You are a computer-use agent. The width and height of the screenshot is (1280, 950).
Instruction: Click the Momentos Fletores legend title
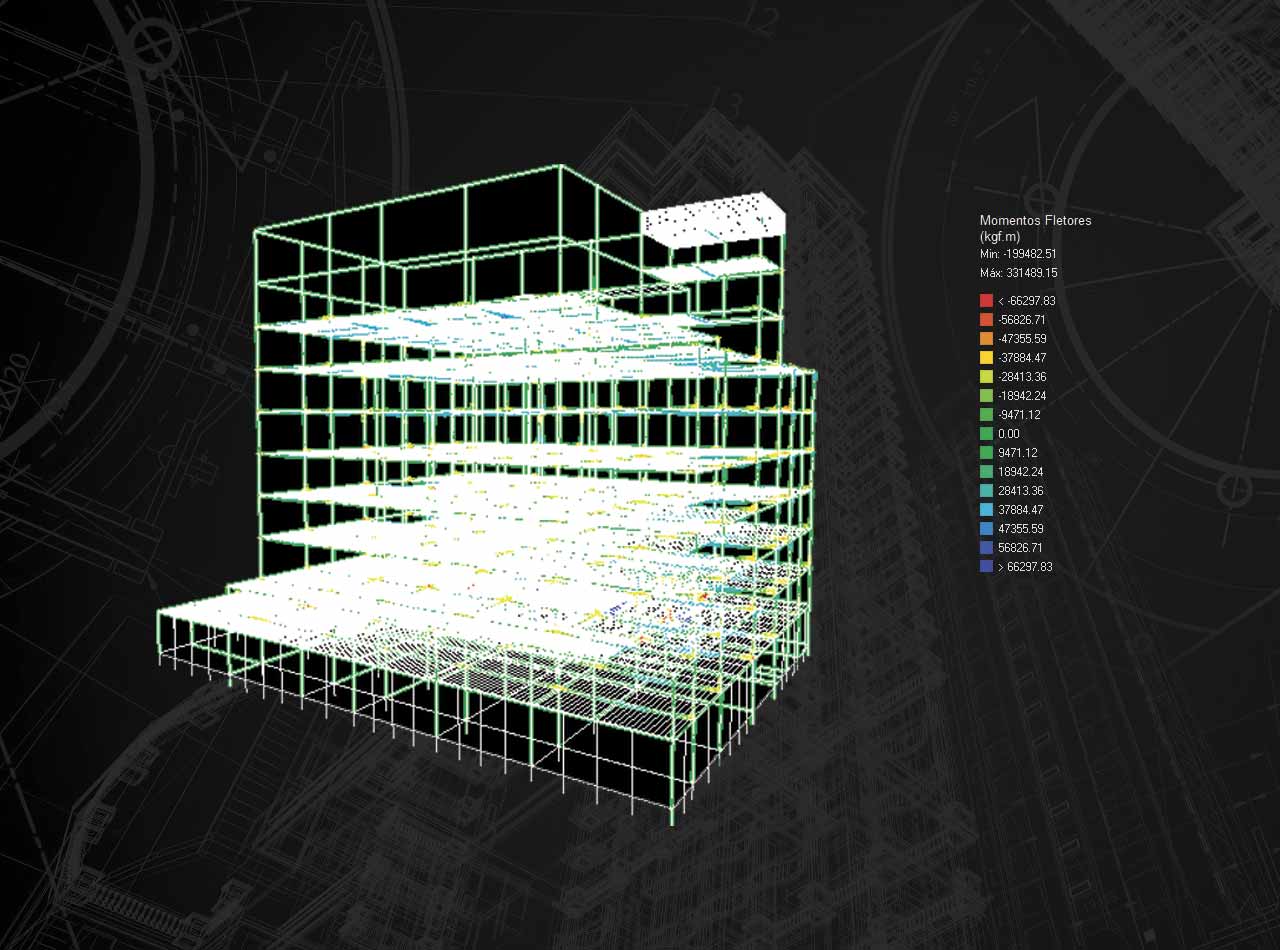(1035, 221)
